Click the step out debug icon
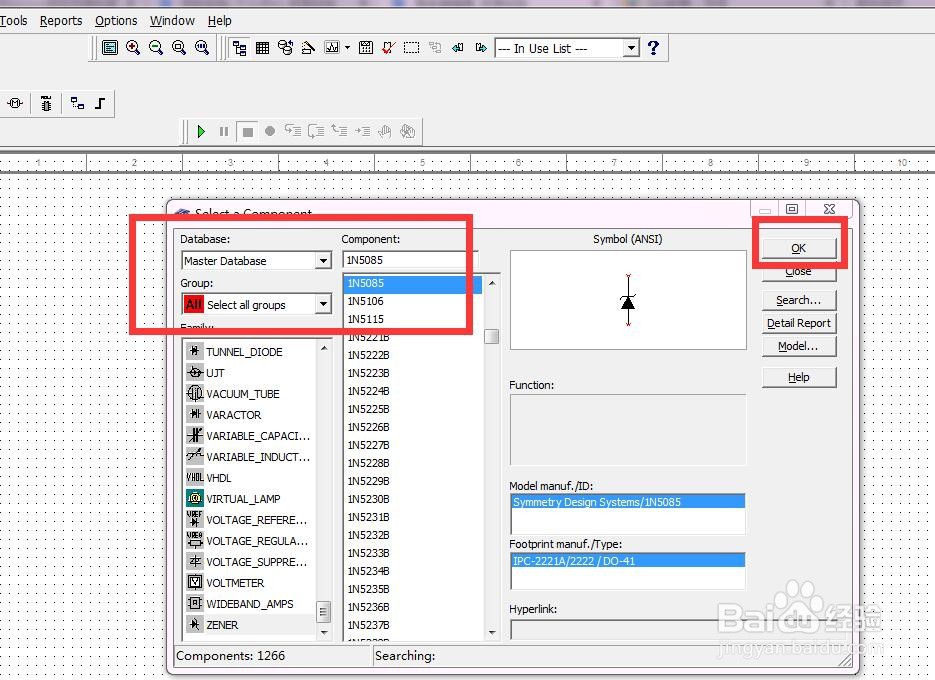The width and height of the screenshot is (935, 680). pos(339,131)
